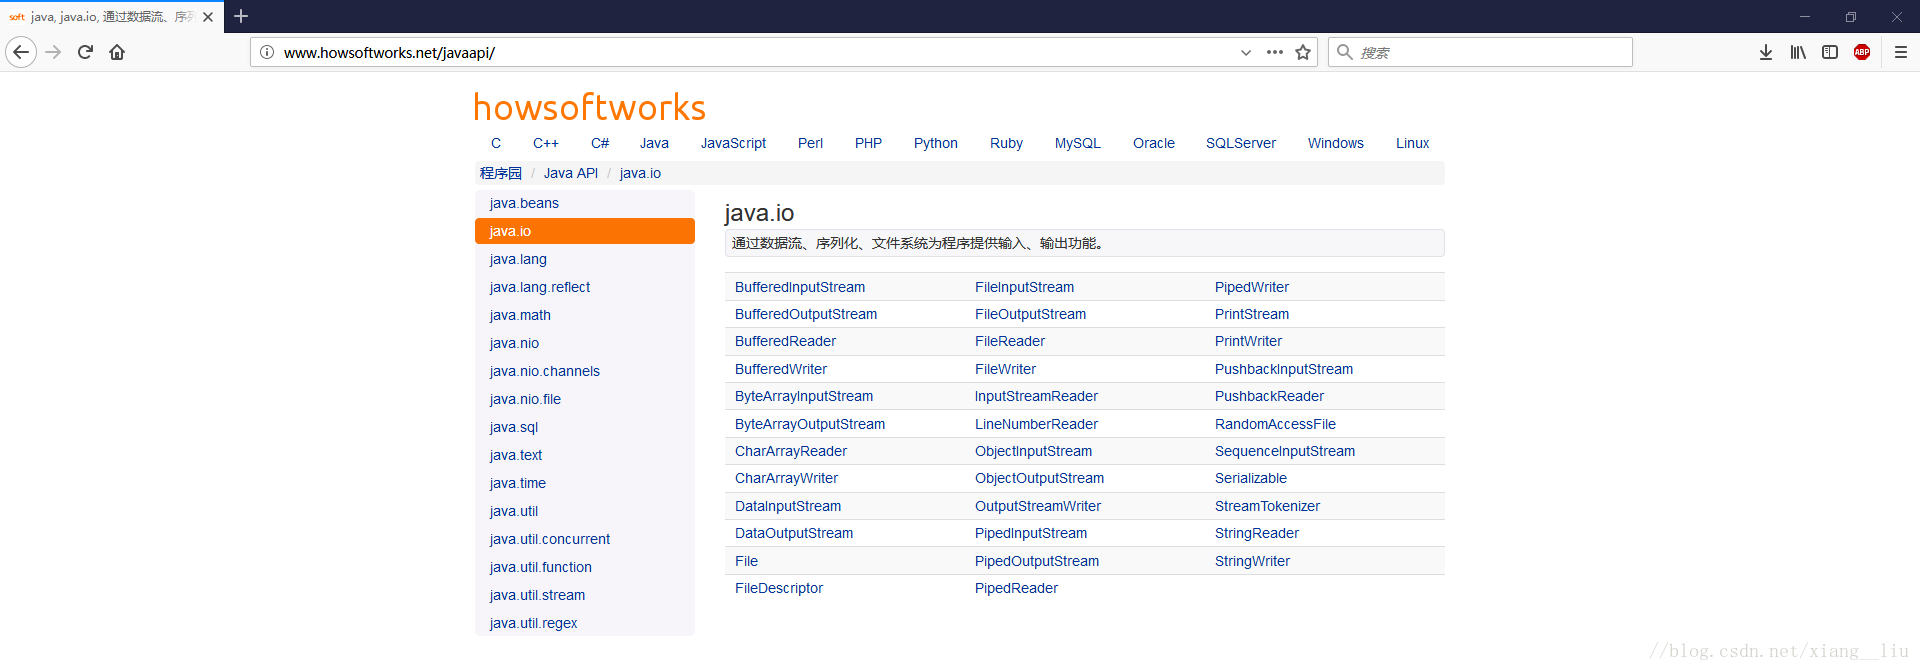Open the File class link

(x=746, y=561)
